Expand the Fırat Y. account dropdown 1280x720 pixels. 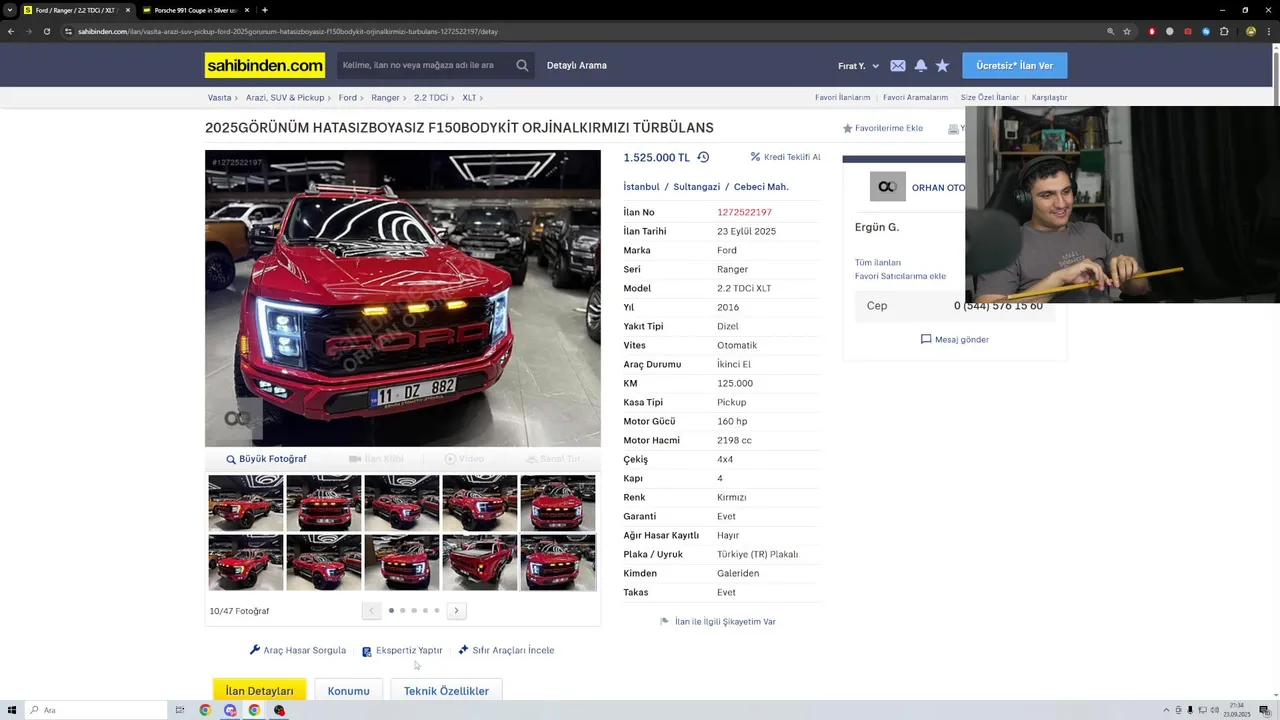858,66
